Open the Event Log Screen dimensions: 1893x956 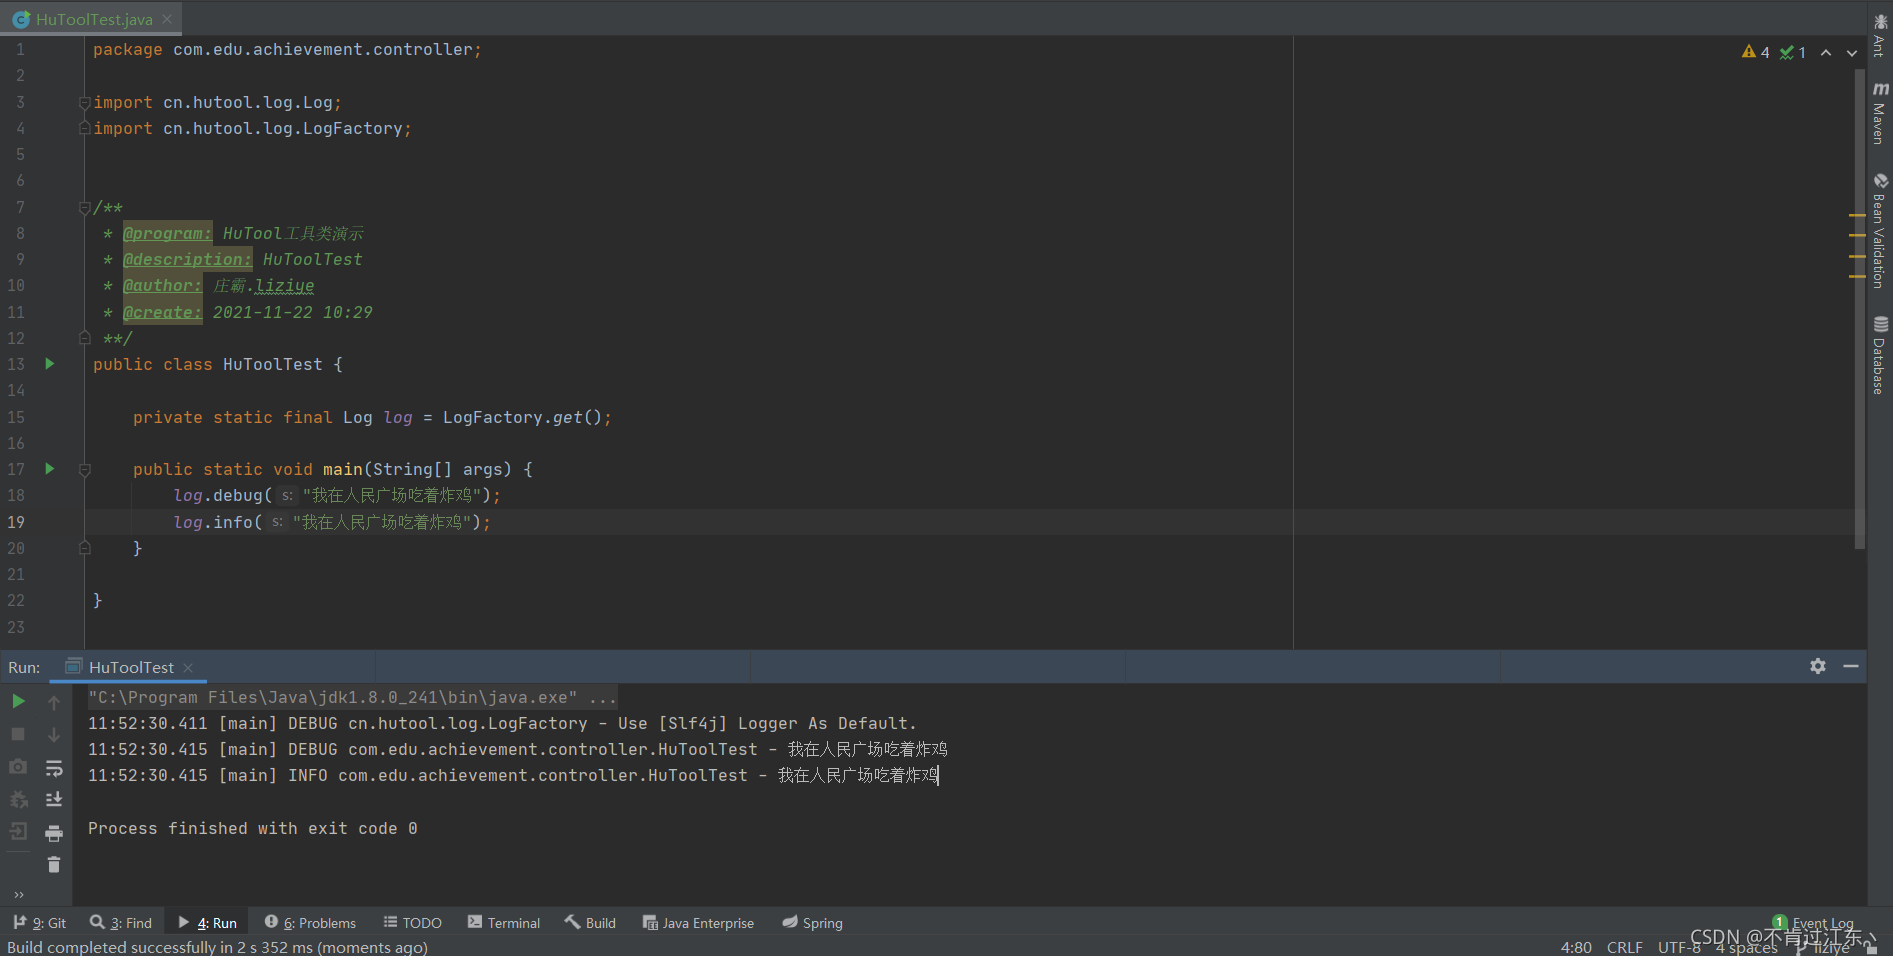tap(1813, 923)
